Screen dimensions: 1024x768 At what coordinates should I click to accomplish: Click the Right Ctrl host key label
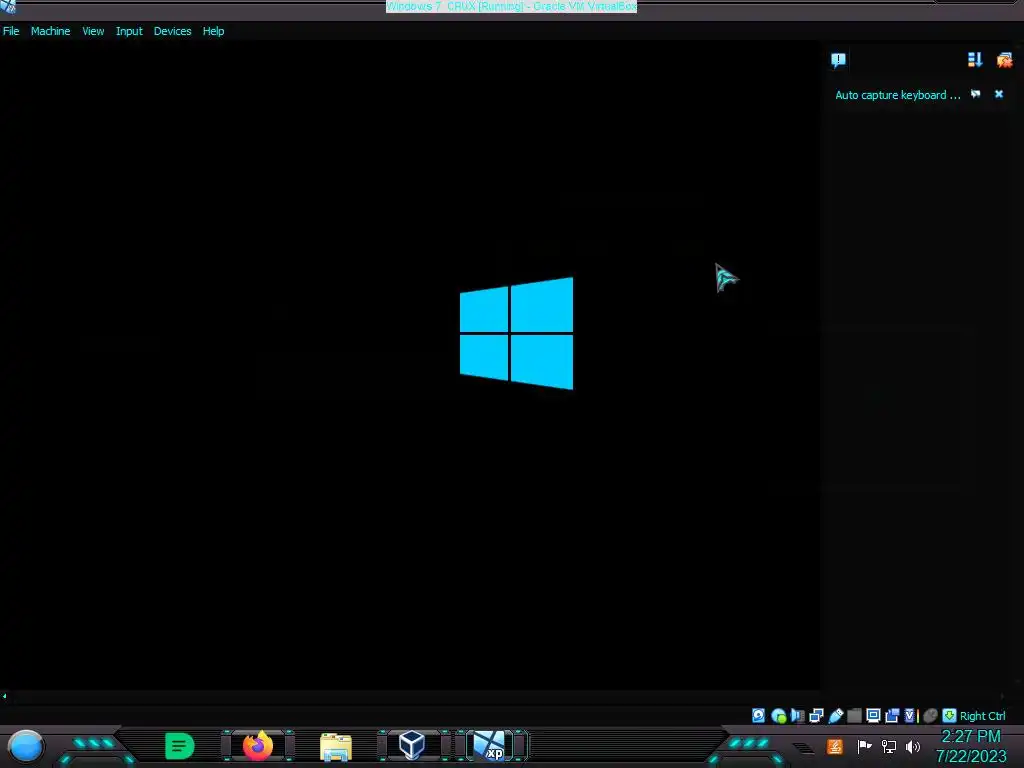(983, 716)
